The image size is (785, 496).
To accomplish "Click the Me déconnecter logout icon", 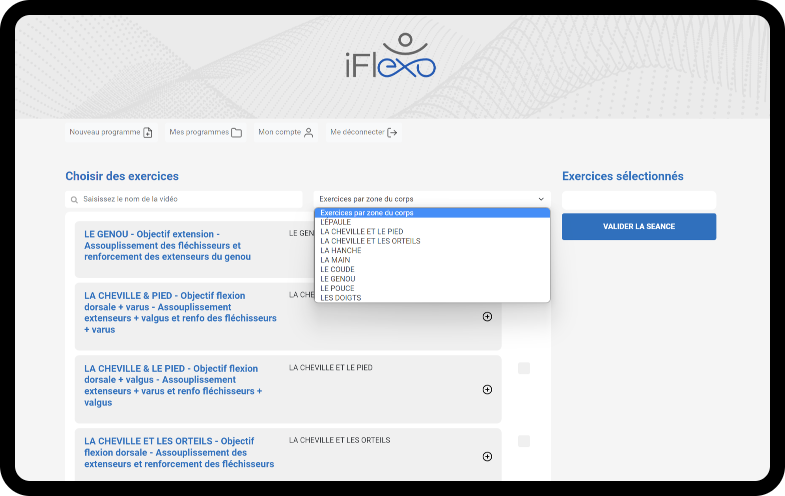I will [392, 132].
